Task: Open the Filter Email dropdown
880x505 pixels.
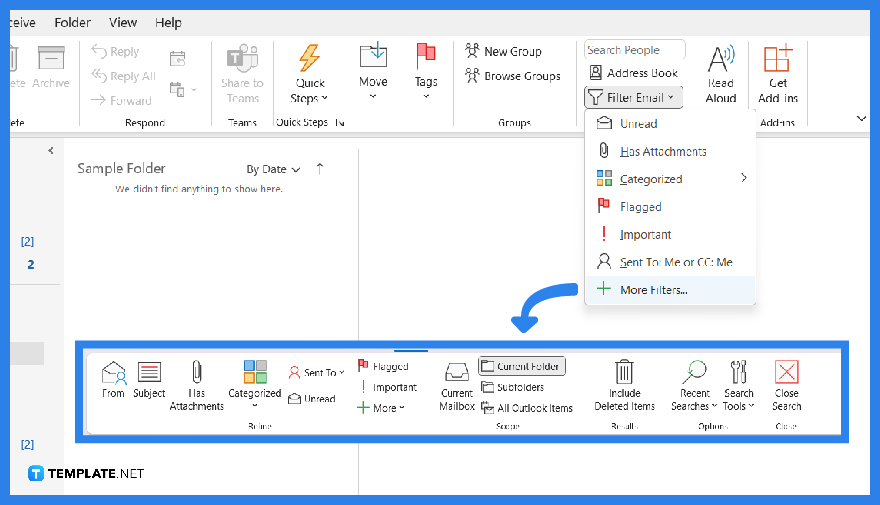Action: click(x=633, y=98)
